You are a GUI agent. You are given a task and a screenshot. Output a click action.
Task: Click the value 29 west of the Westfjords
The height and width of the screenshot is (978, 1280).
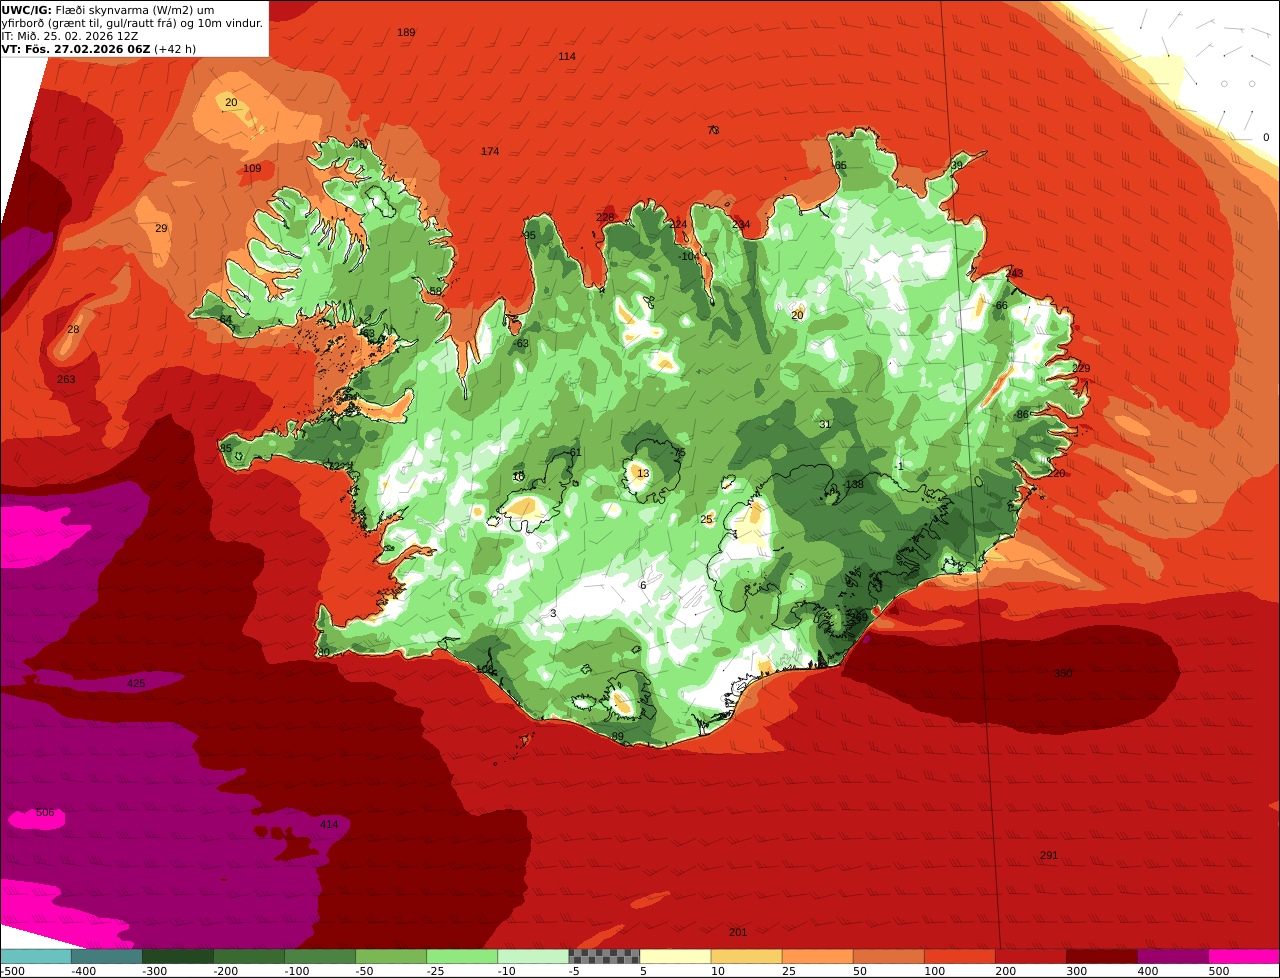click(161, 229)
